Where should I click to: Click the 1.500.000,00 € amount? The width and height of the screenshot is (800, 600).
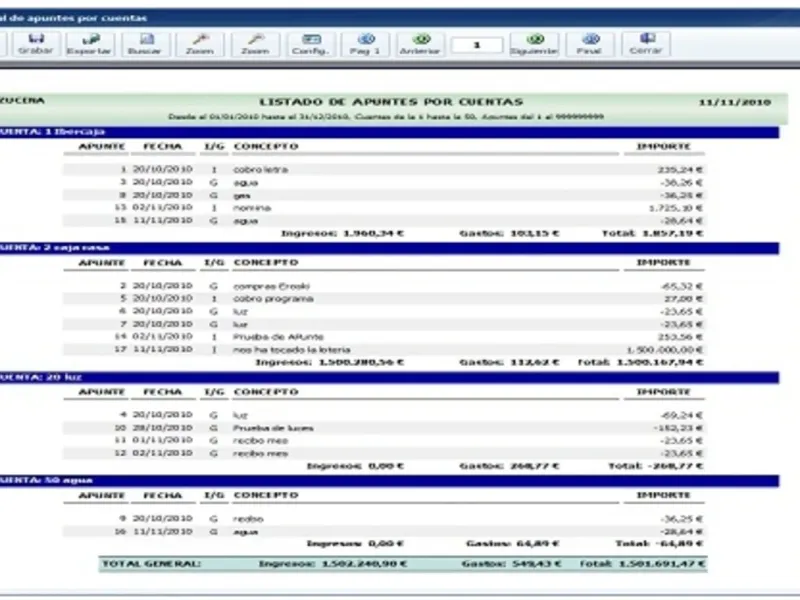(x=665, y=350)
